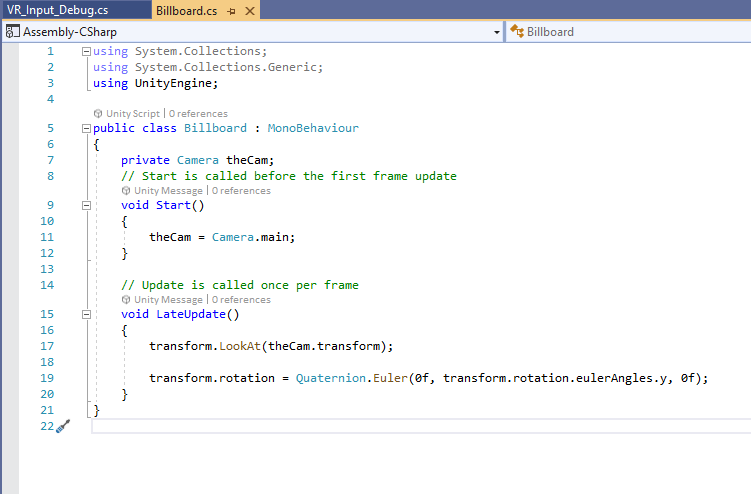Click the Unity cube icon above class
Image resolution: width=751 pixels, height=494 pixels.
tap(98, 114)
